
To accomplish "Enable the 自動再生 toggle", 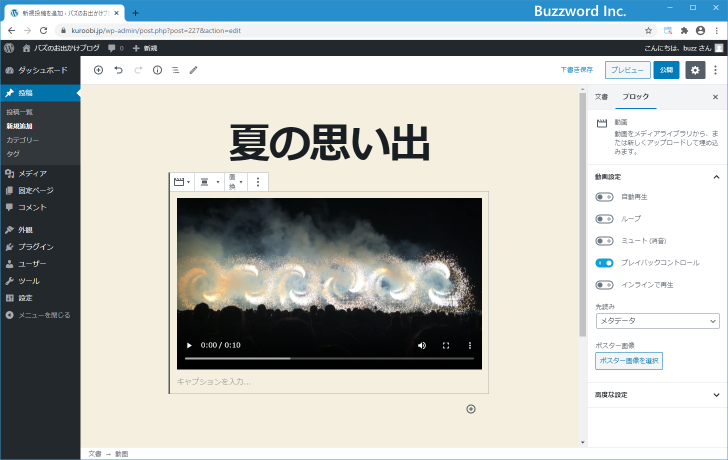I will pyautogui.click(x=604, y=197).
